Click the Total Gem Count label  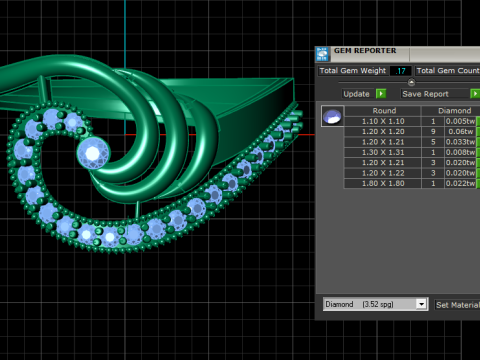(x=447, y=71)
